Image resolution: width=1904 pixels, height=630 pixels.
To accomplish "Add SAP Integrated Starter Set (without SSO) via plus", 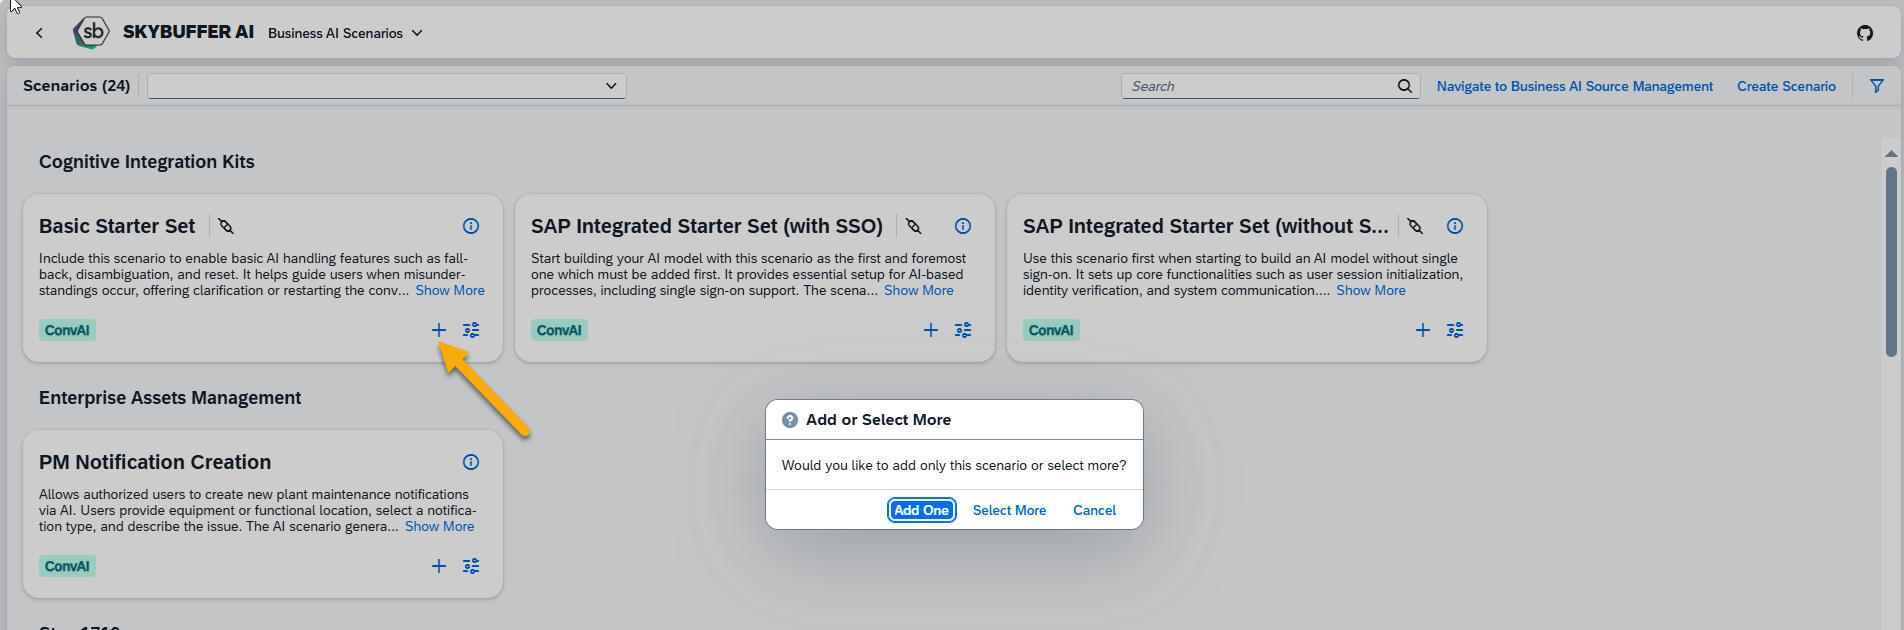I will 1423,330.
